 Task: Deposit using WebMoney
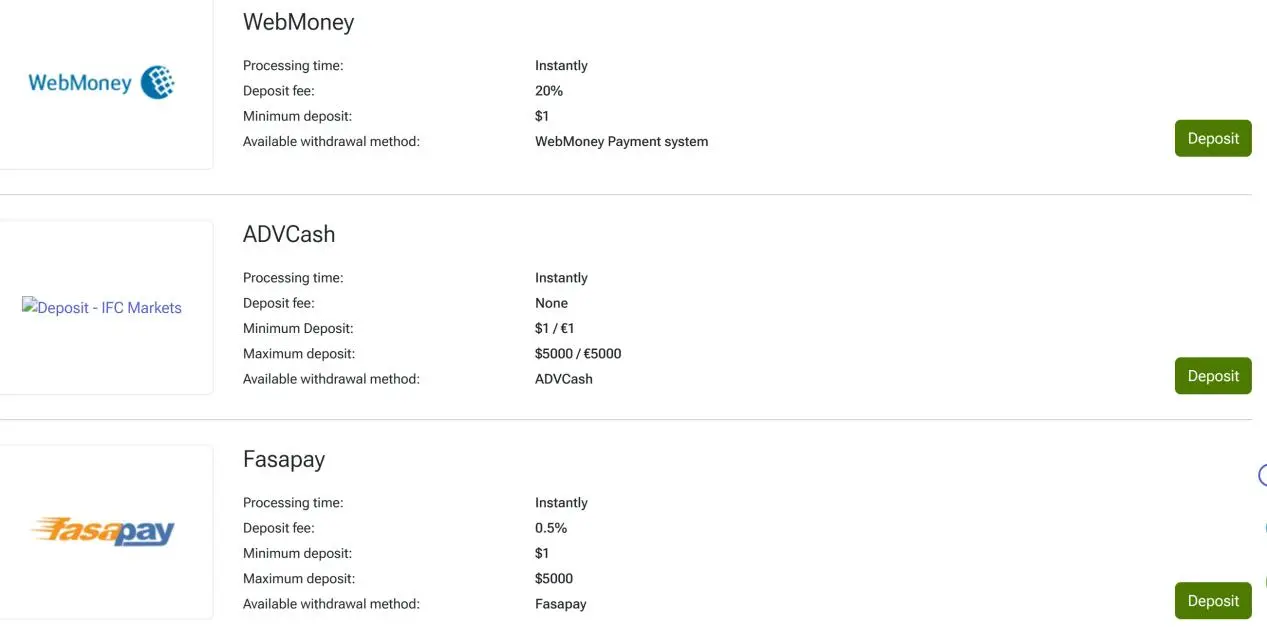coord(1213,138)
